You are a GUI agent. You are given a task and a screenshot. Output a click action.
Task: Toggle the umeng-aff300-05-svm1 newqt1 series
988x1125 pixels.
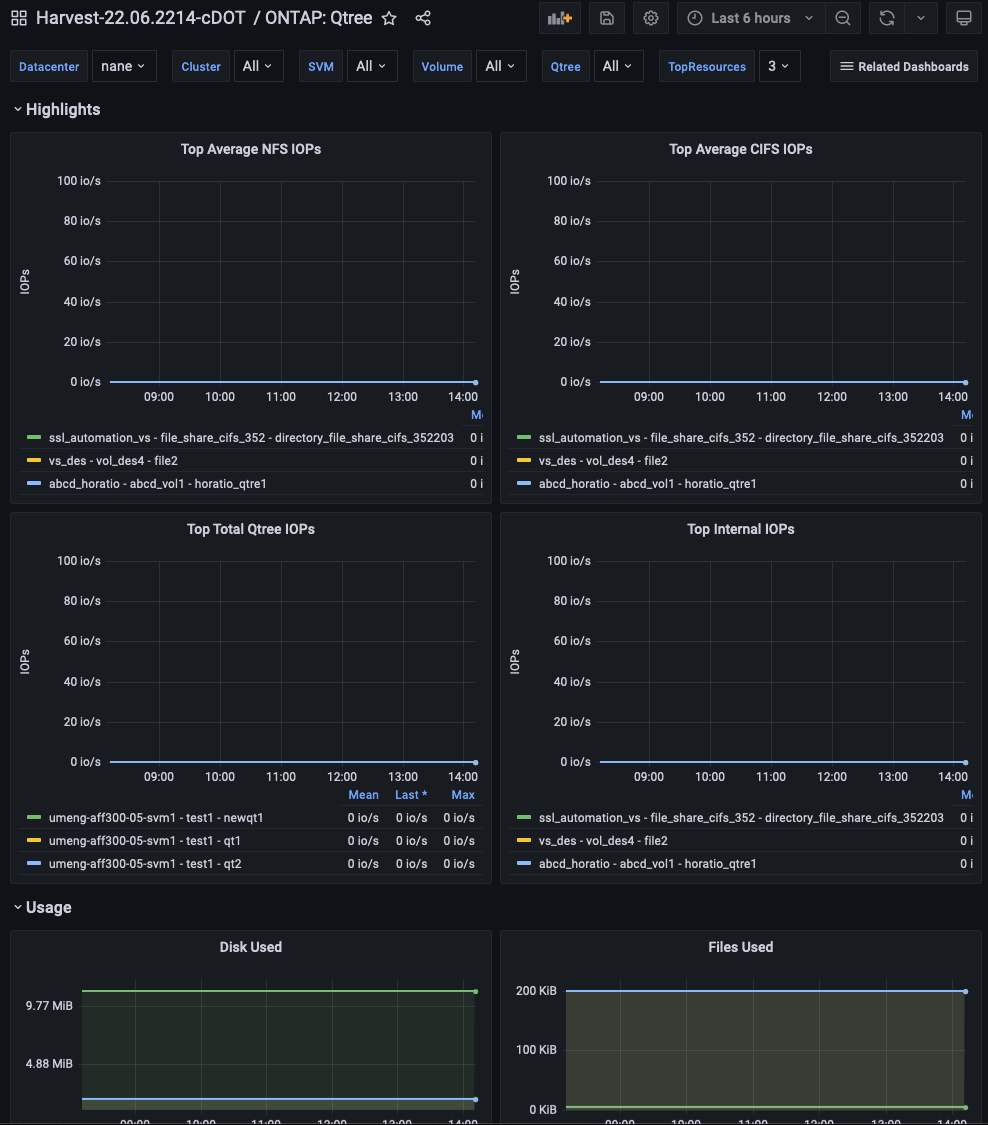point(156,817)
